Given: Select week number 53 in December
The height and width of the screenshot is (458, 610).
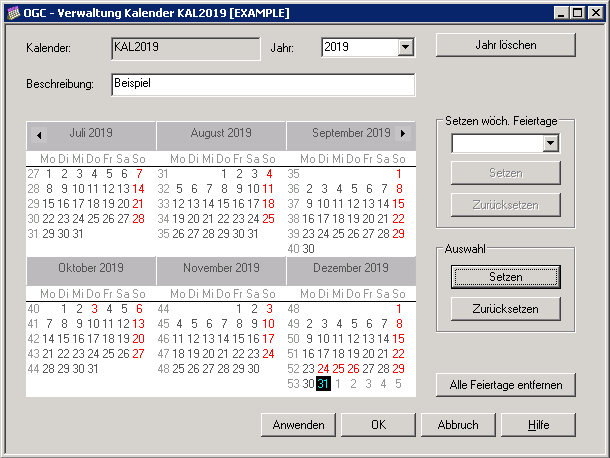Looking at the screenshot, I should point(293,384).
